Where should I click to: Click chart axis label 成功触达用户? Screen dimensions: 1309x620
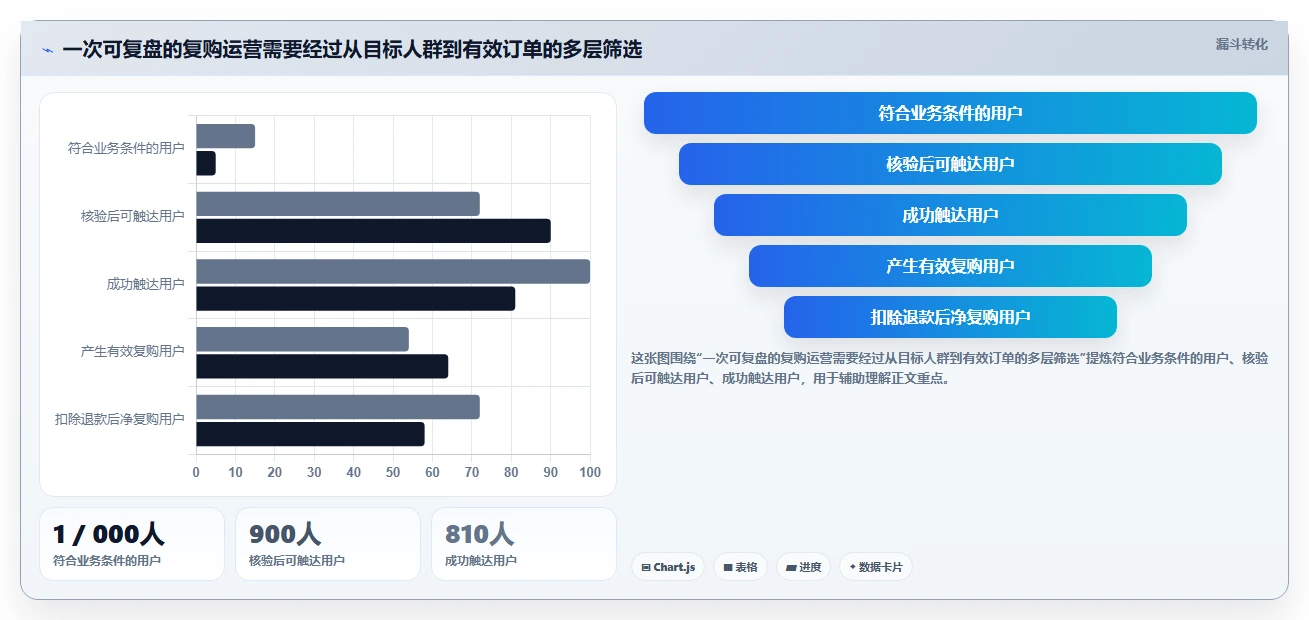pos(145,284)
